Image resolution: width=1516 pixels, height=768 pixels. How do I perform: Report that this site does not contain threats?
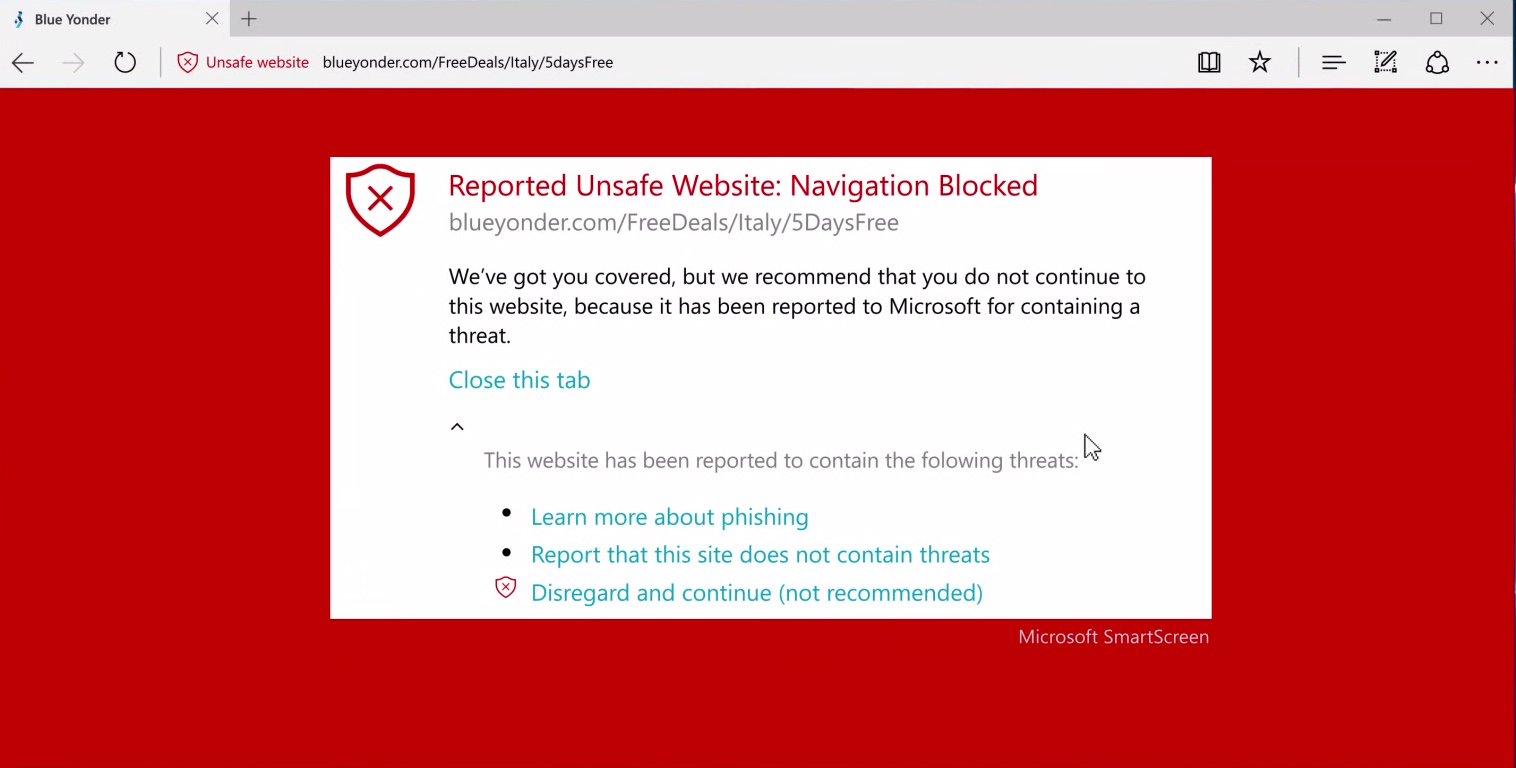click(760, 555)
